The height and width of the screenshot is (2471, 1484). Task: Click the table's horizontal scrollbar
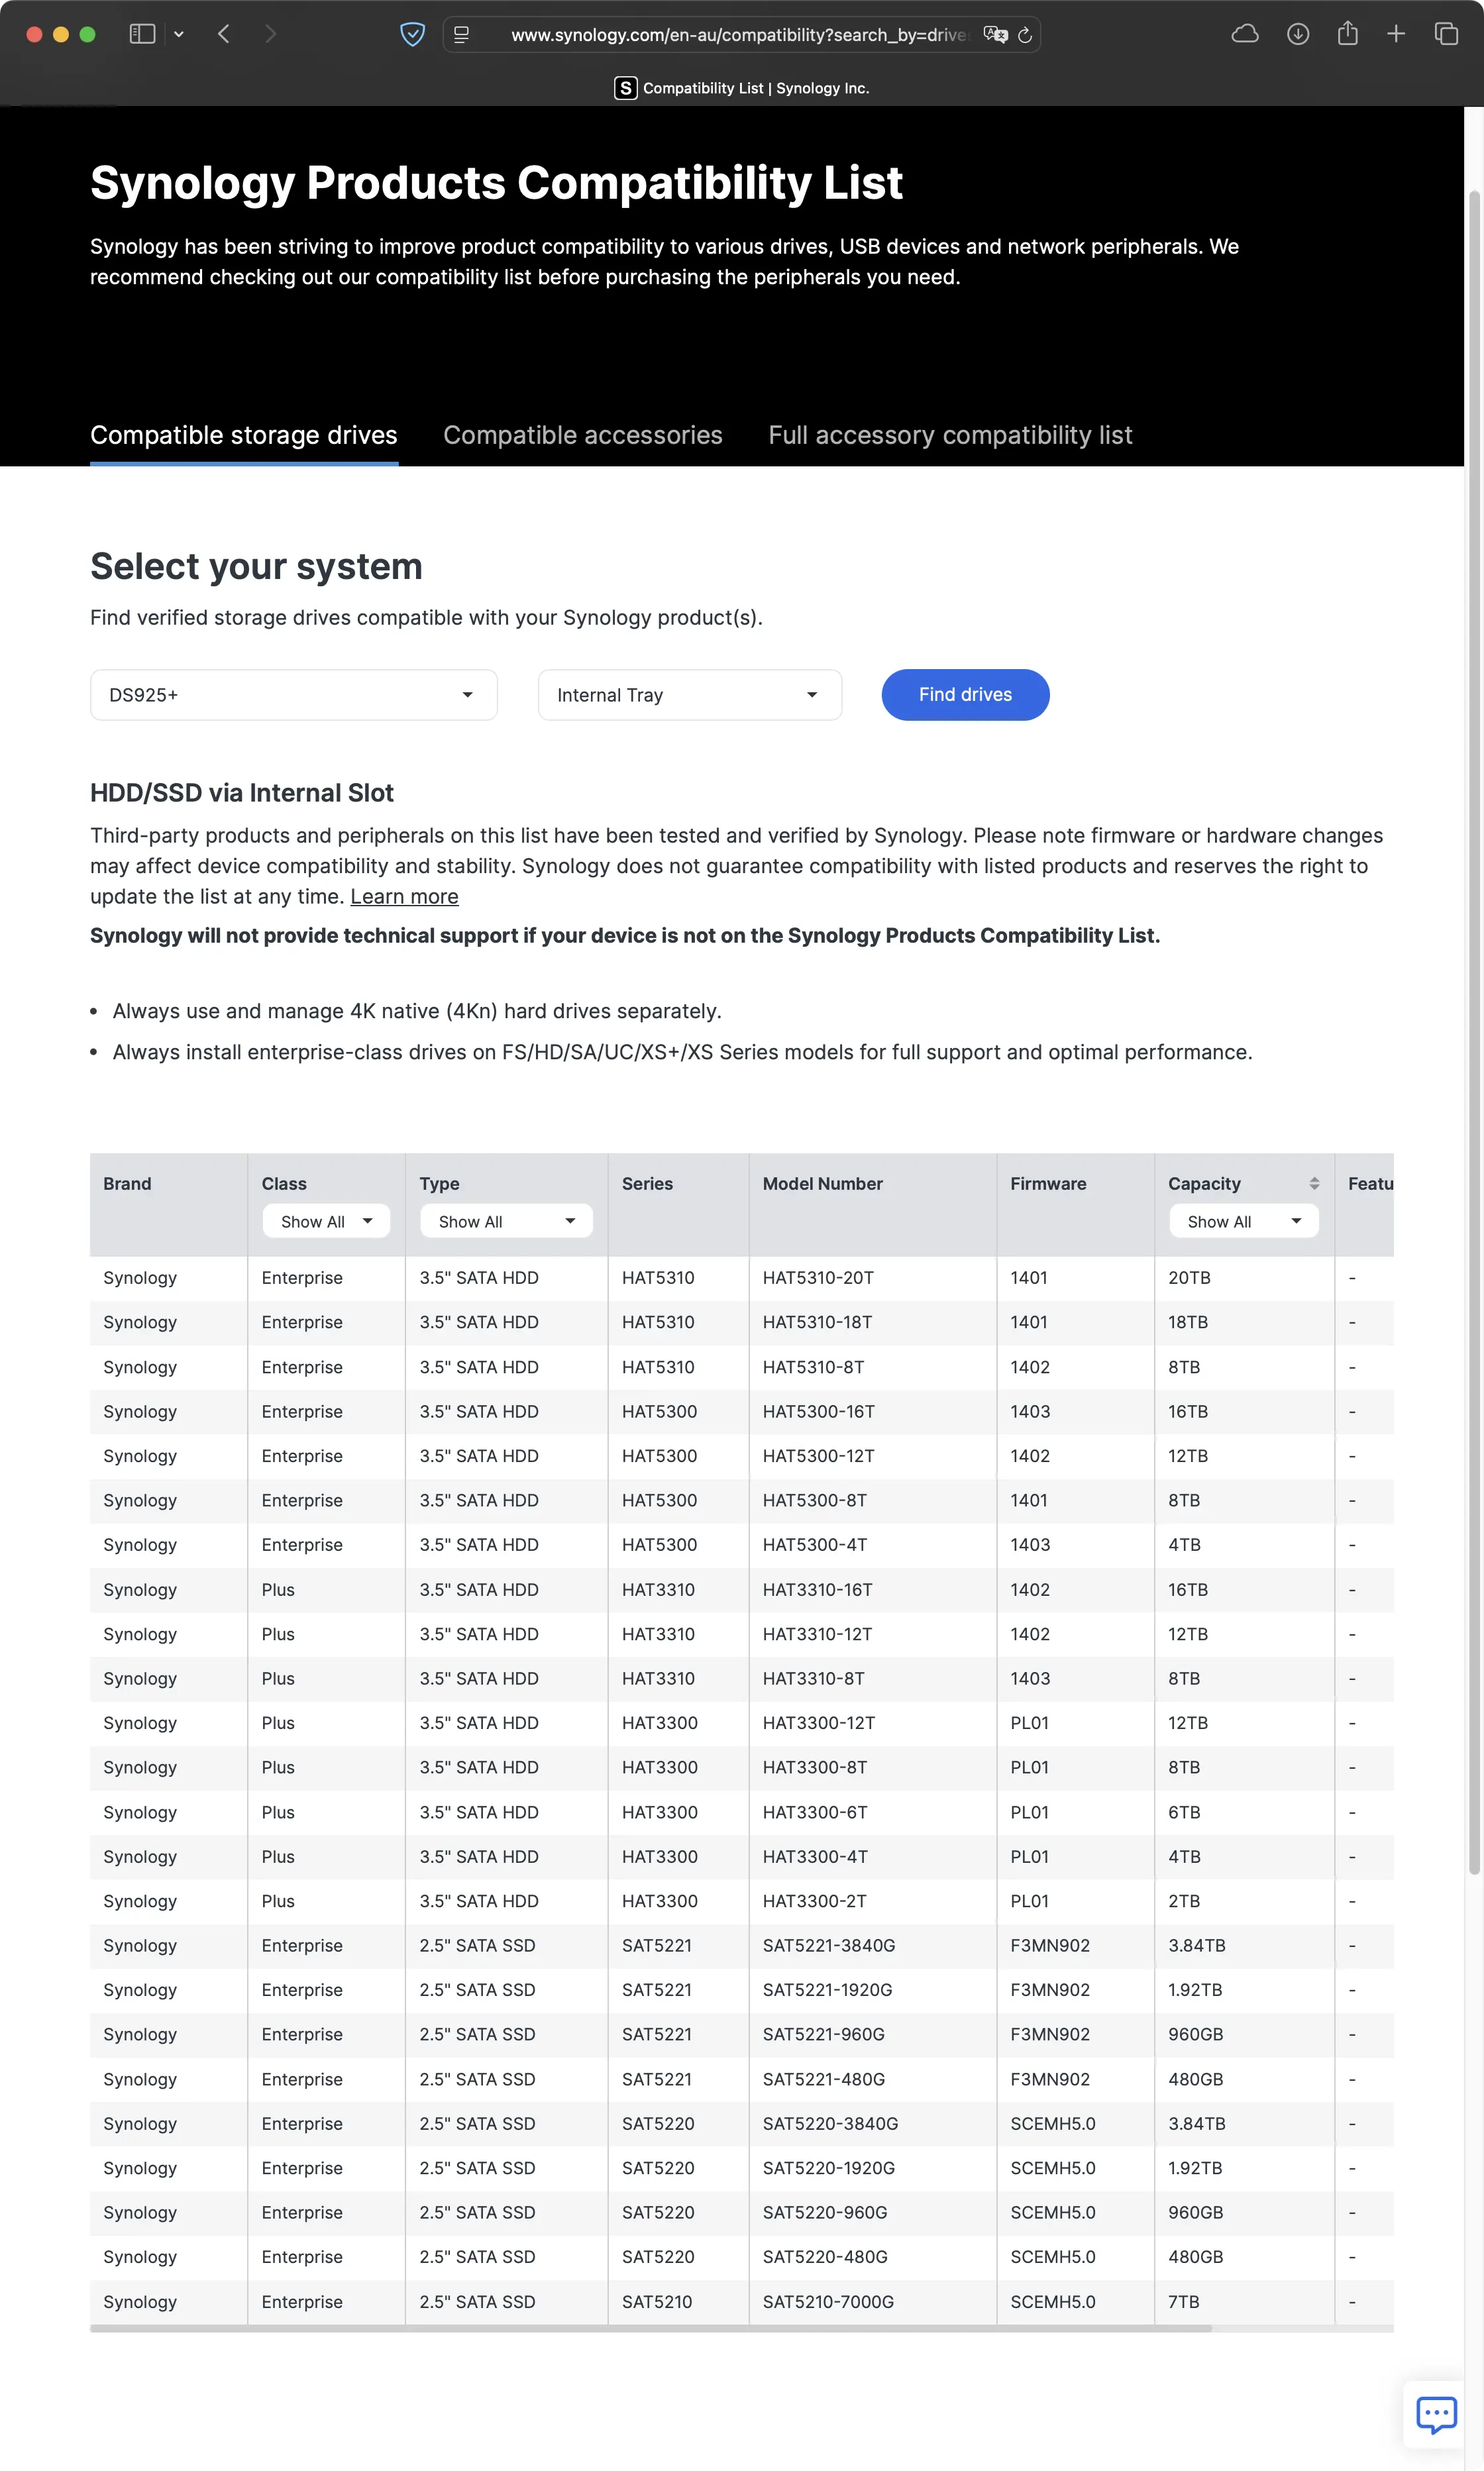point(651,2328)
